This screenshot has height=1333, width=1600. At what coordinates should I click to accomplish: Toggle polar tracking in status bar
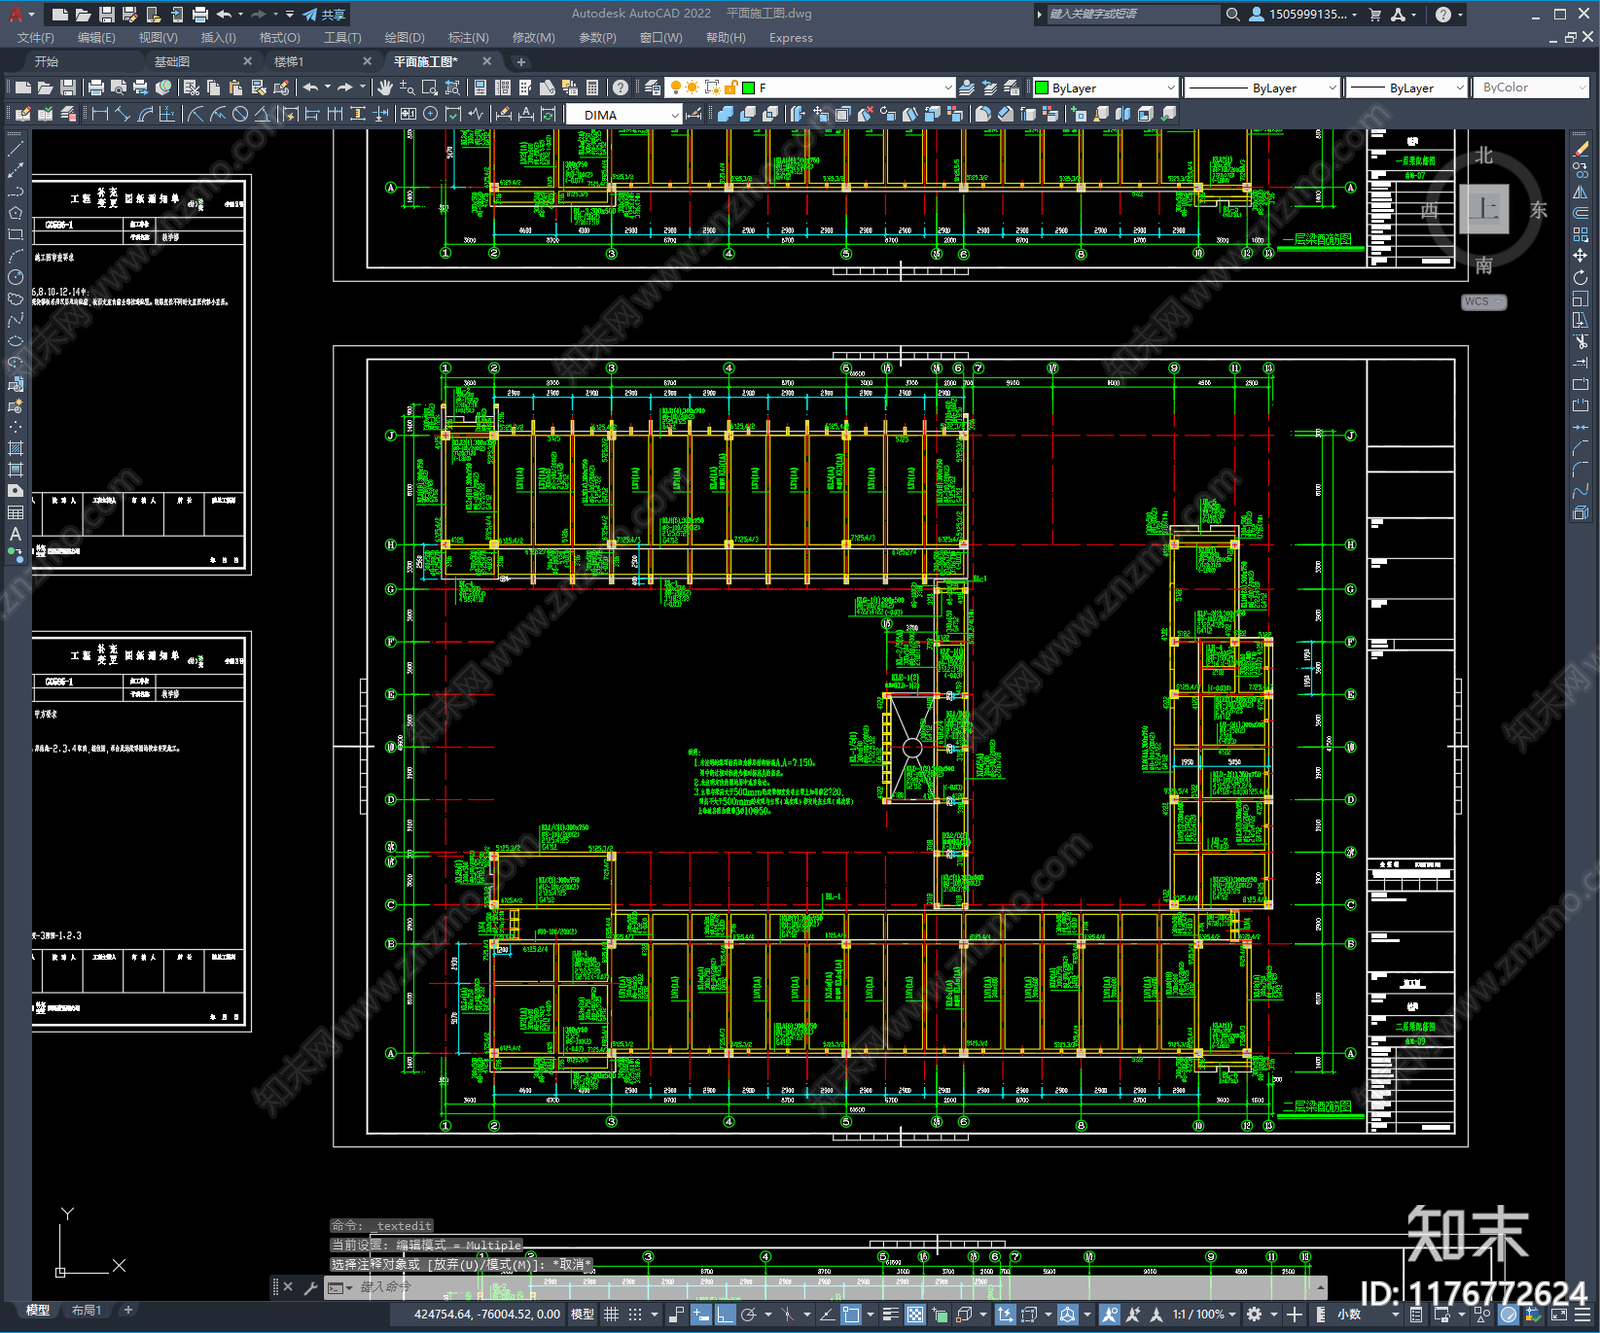pyautogui.click(x=748, y=1314)
